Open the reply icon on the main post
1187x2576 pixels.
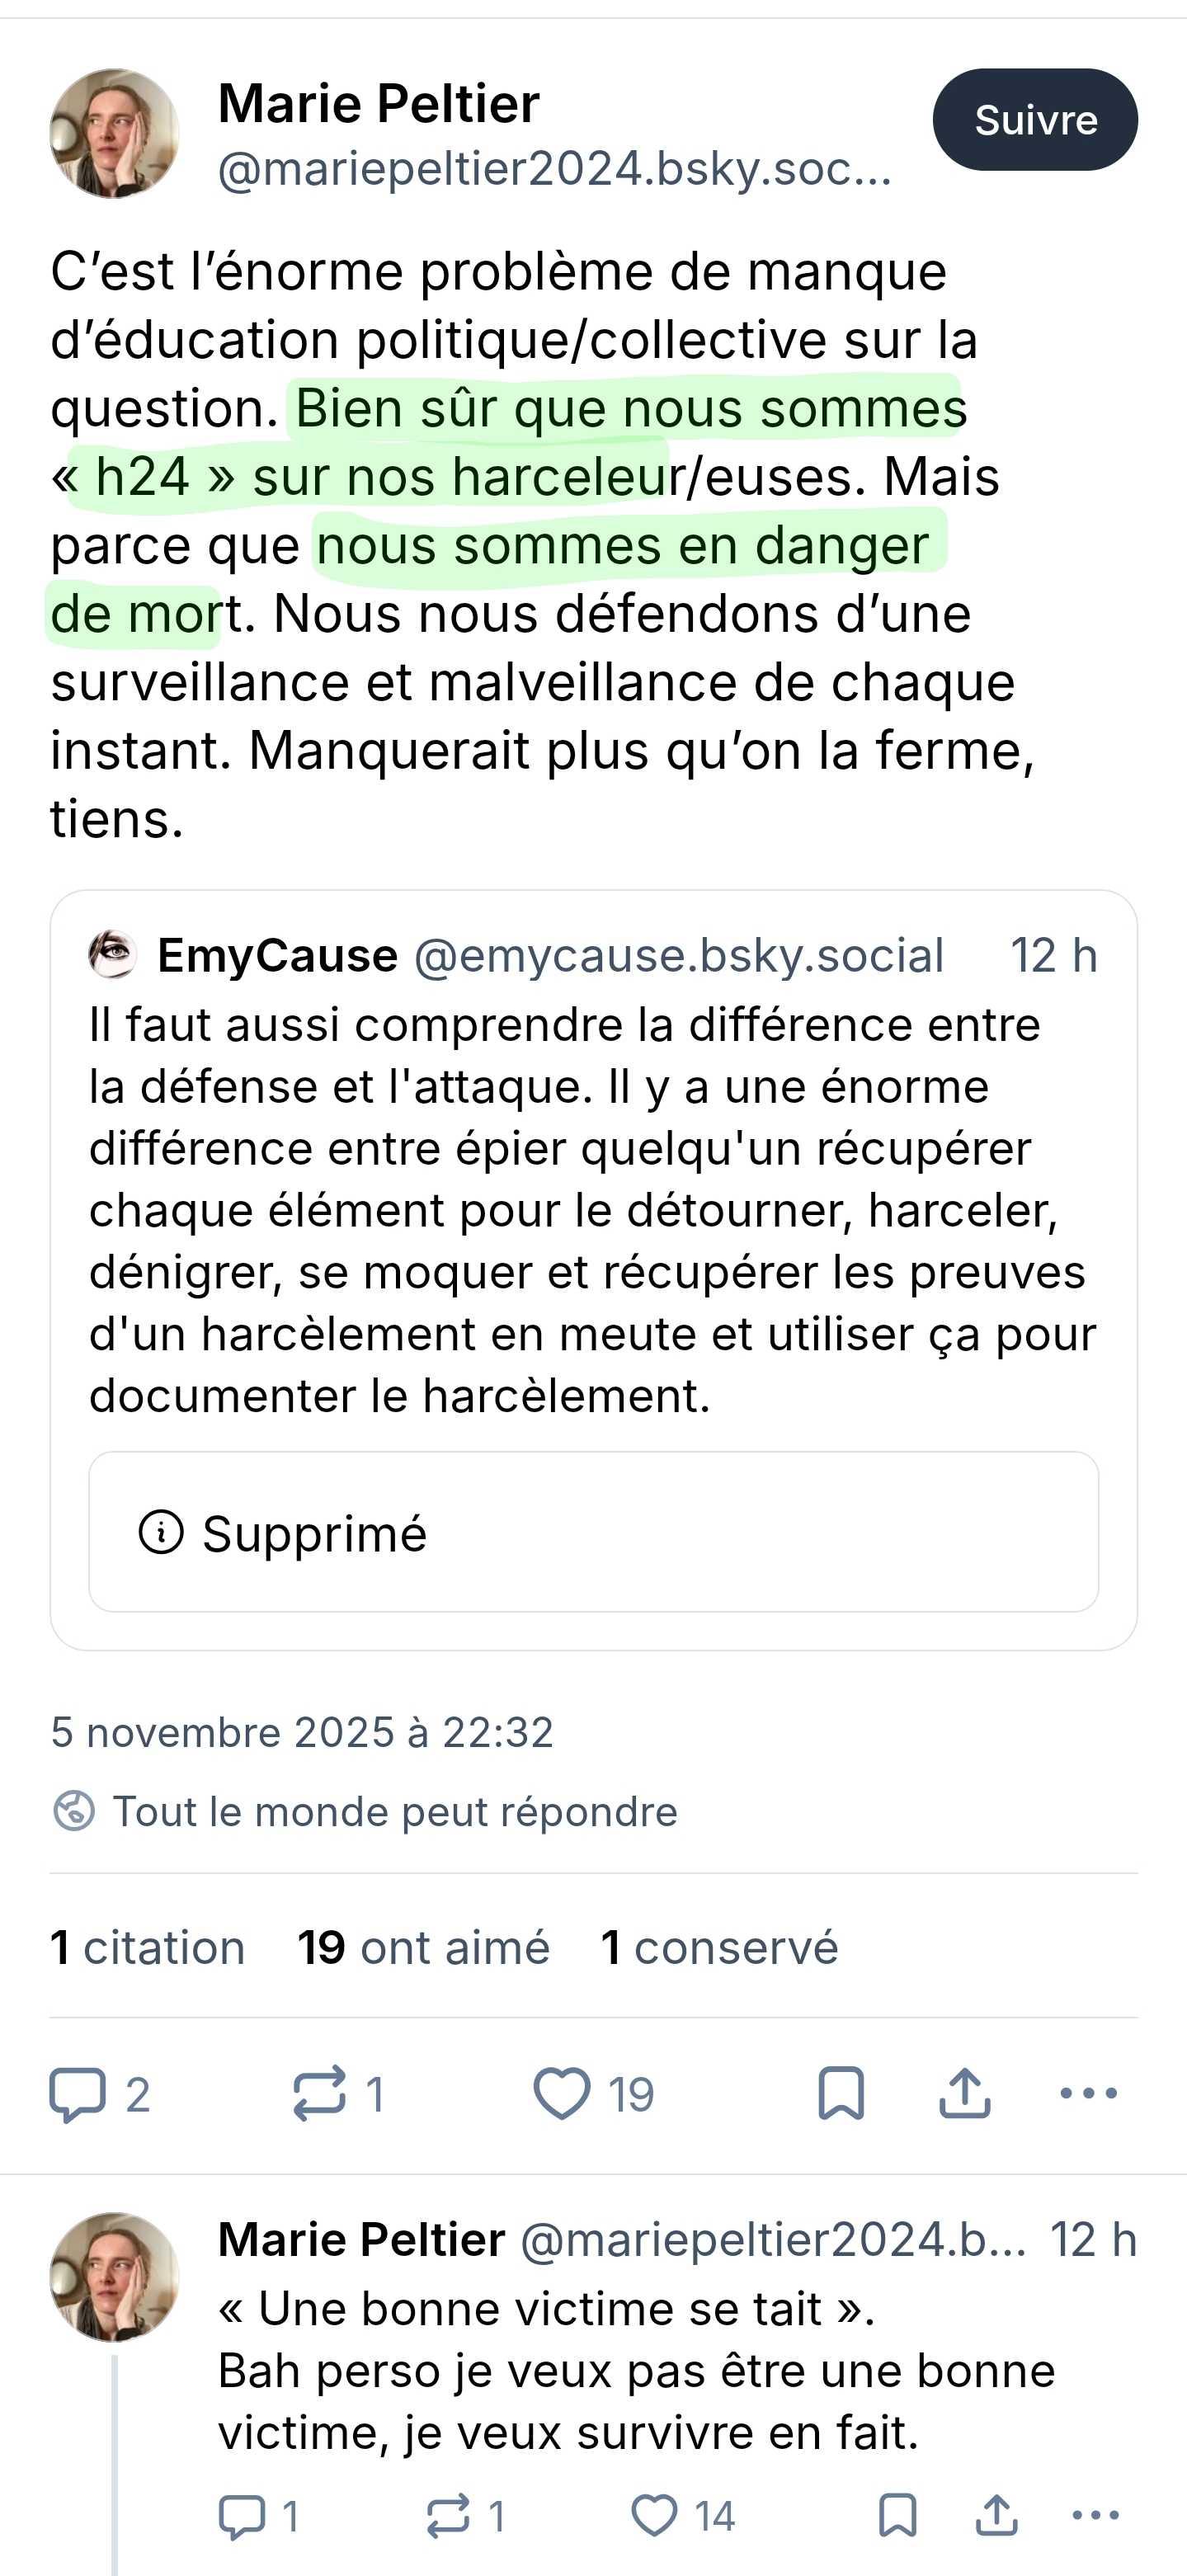point(79,2093)
